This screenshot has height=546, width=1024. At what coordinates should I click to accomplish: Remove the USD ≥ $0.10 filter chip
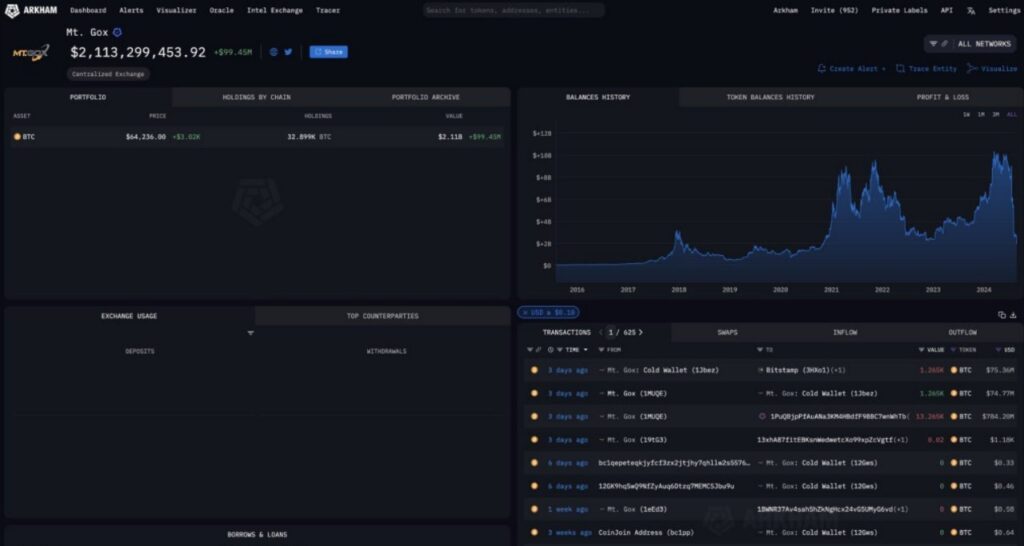526,313
